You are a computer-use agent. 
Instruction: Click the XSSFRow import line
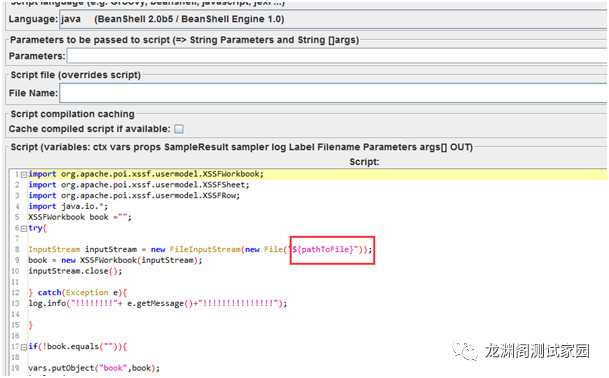tap(134, 195)
